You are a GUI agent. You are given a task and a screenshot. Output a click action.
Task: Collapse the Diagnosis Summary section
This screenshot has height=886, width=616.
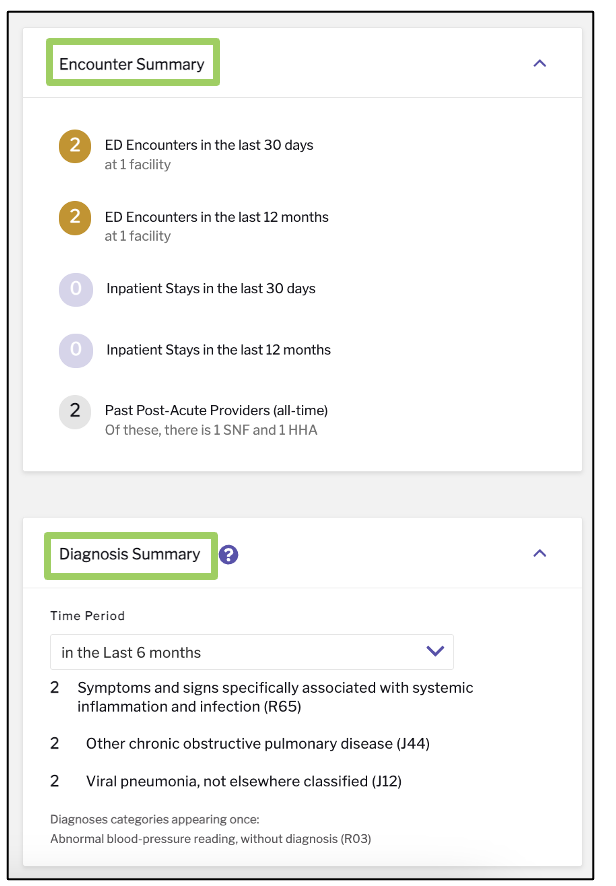point(540,553)
